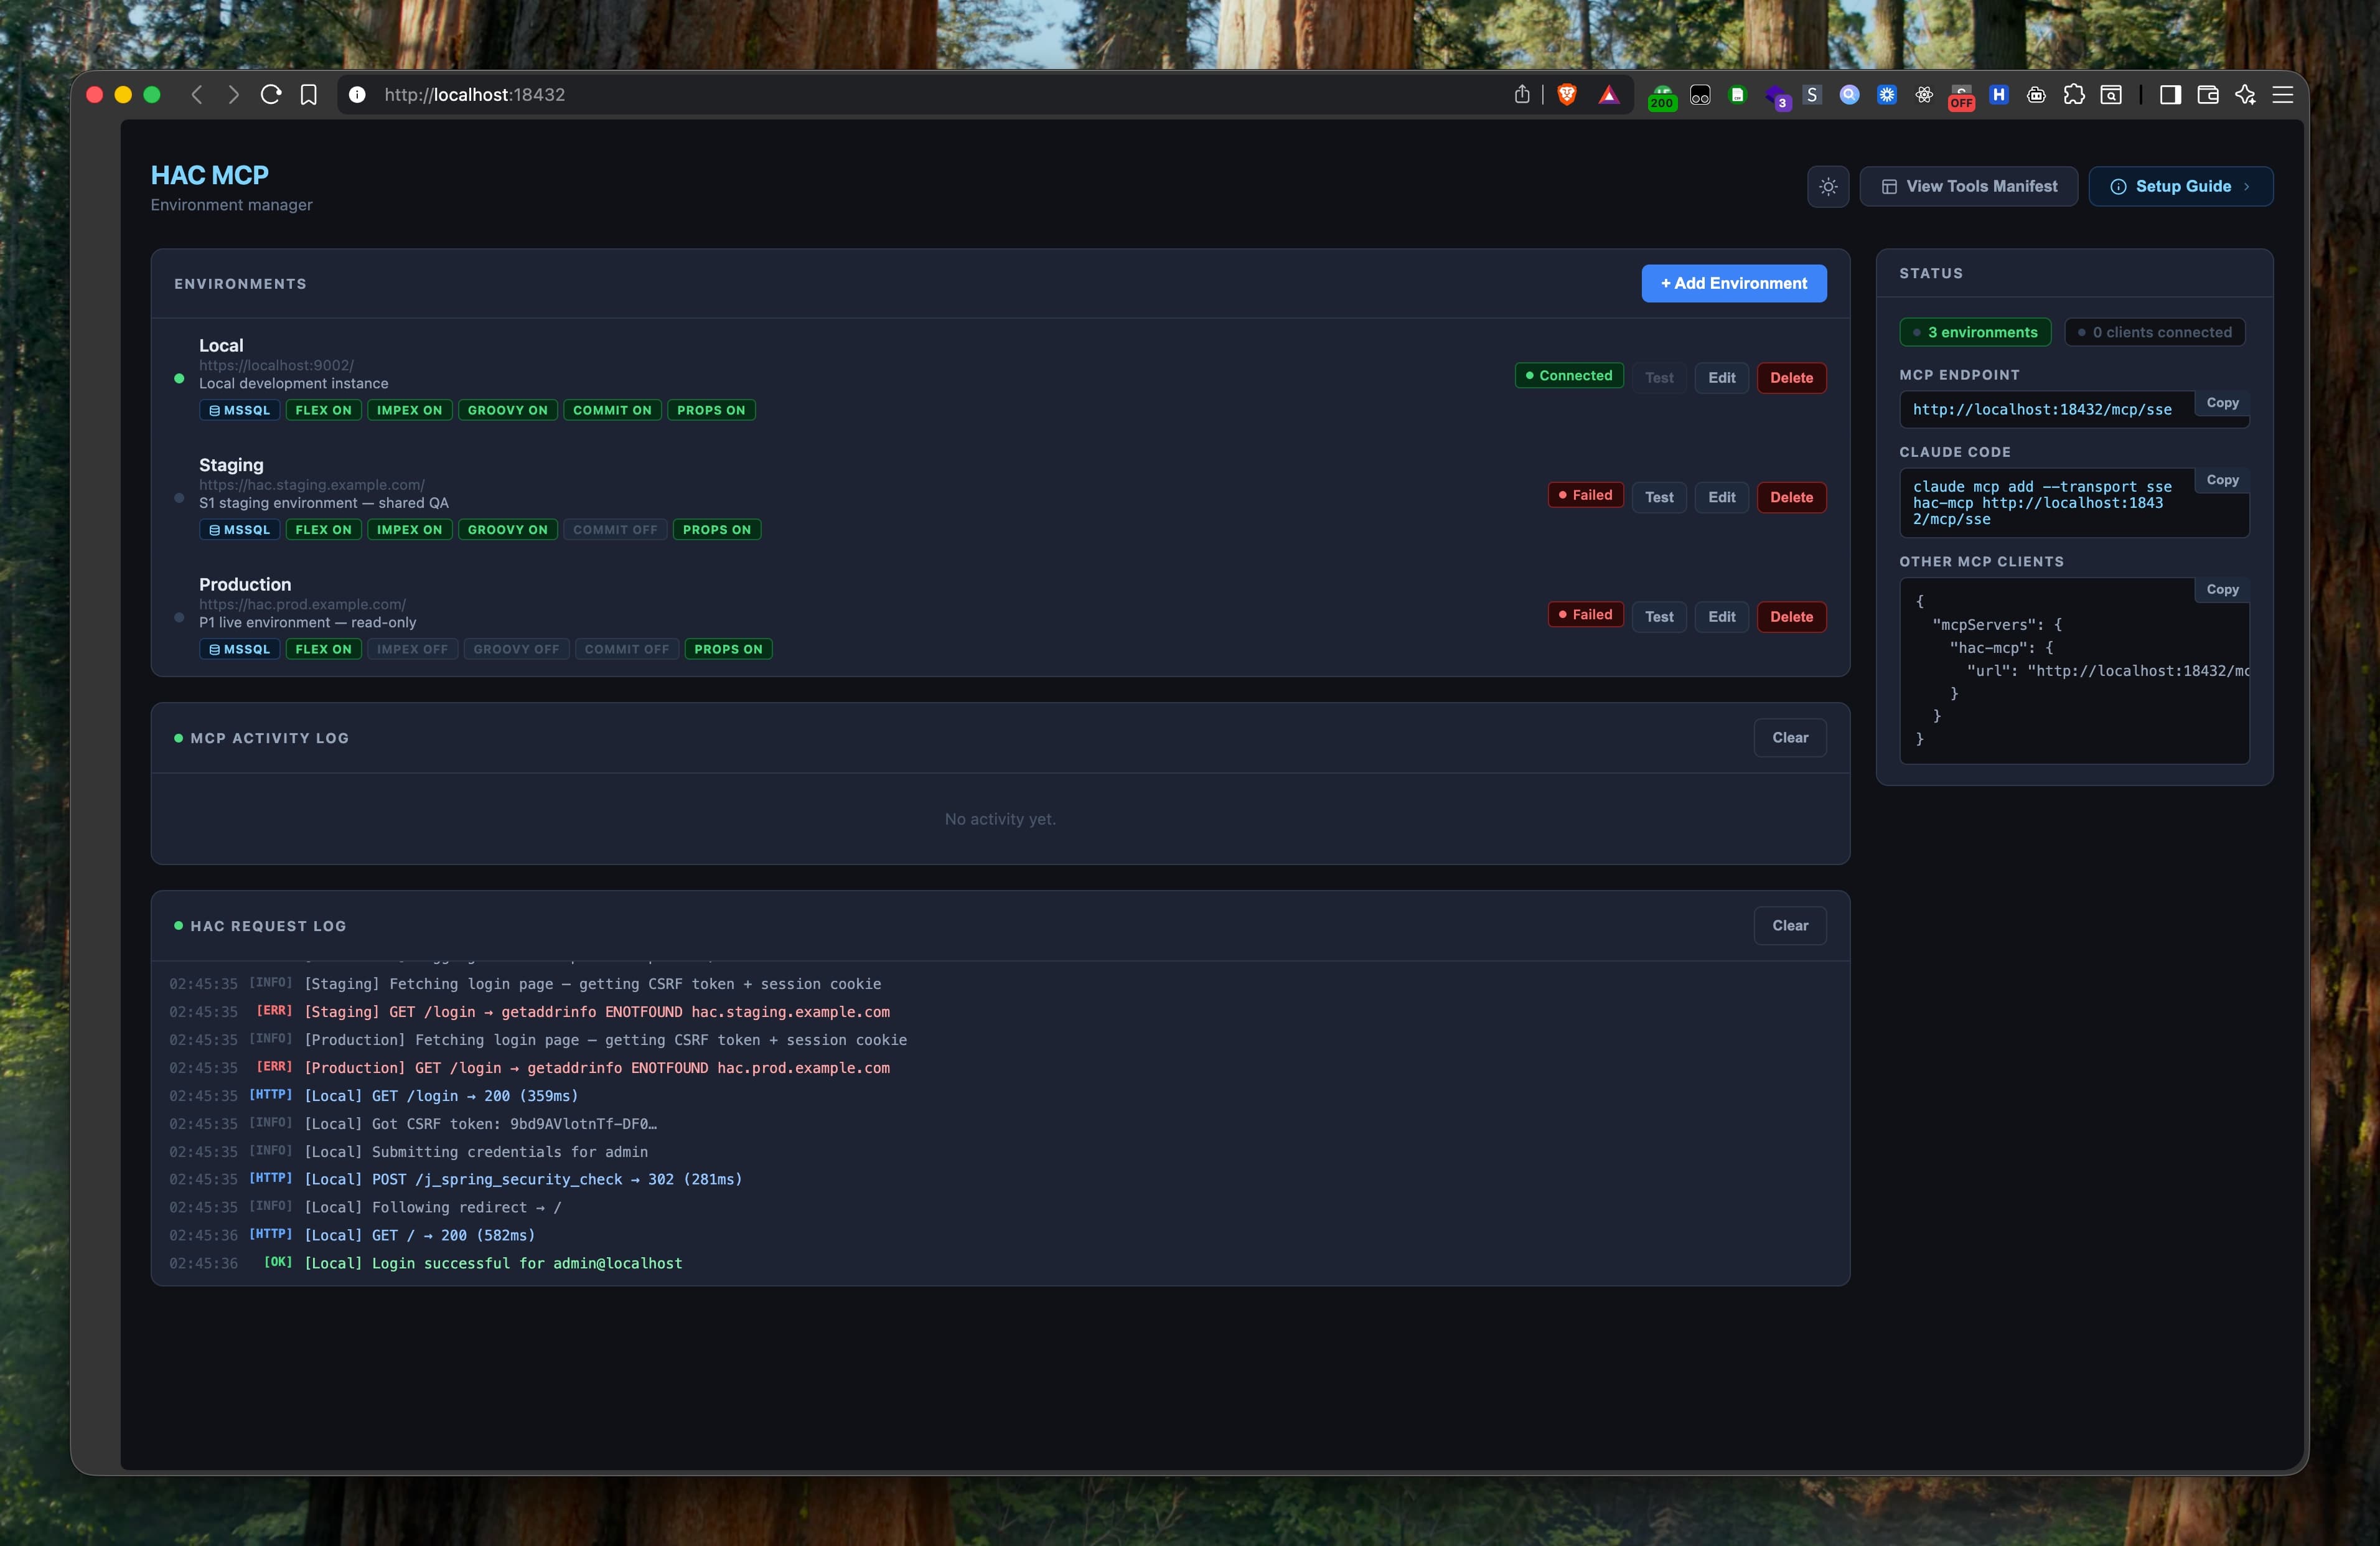Viewport: 2380px width, 1546px height.
Task: Delete the Production environment
Action: click(1791, 617)
